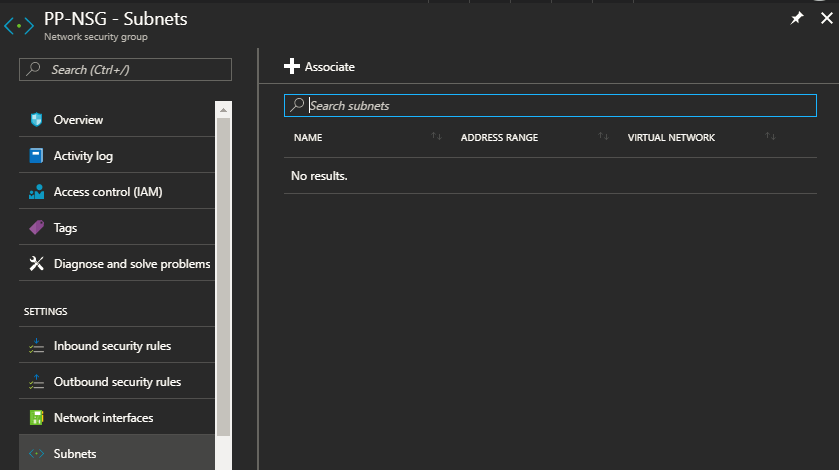The width and height of the screenshot is (839, 470).
Task: Click the Access control (IAM) people icon
Action: [x=36, y=192]
